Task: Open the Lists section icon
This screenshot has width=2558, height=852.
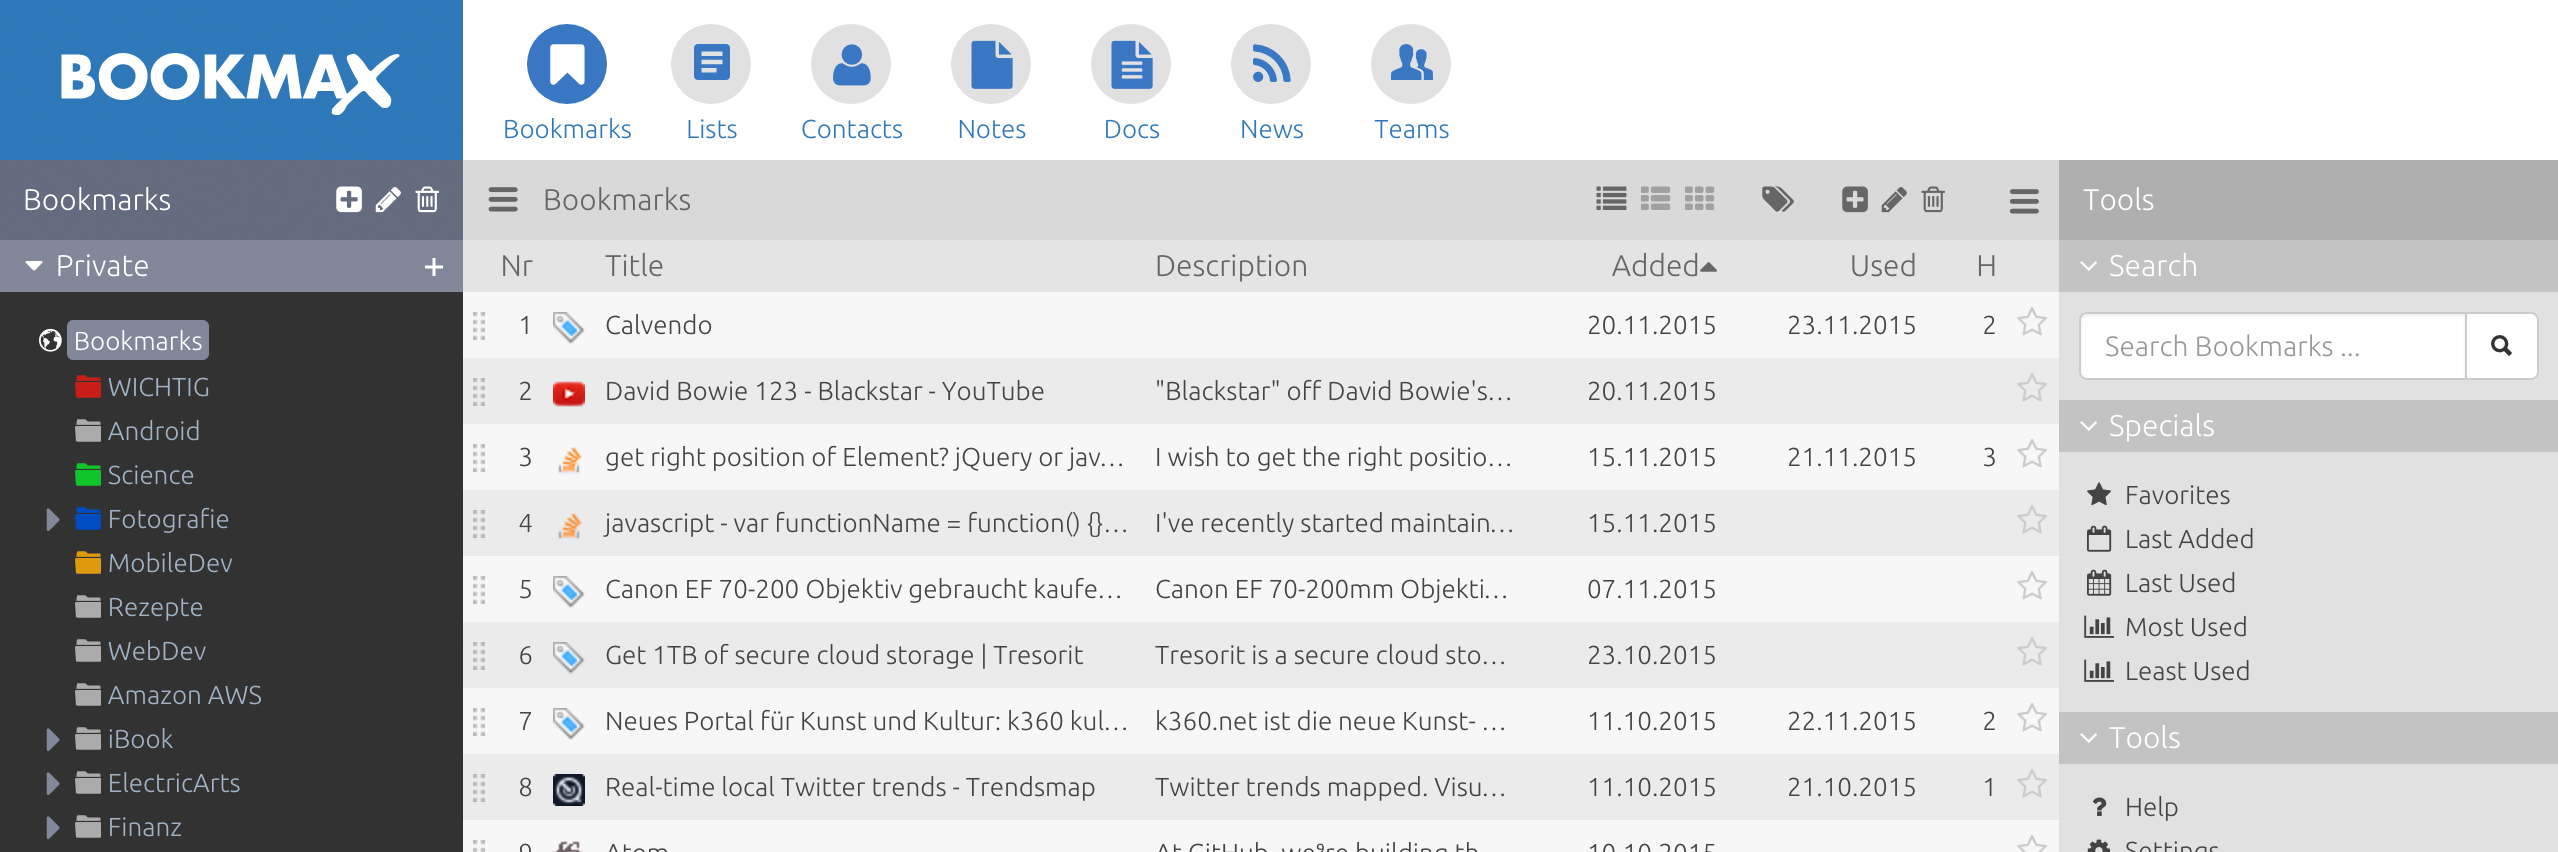Action: pos(711,65)
